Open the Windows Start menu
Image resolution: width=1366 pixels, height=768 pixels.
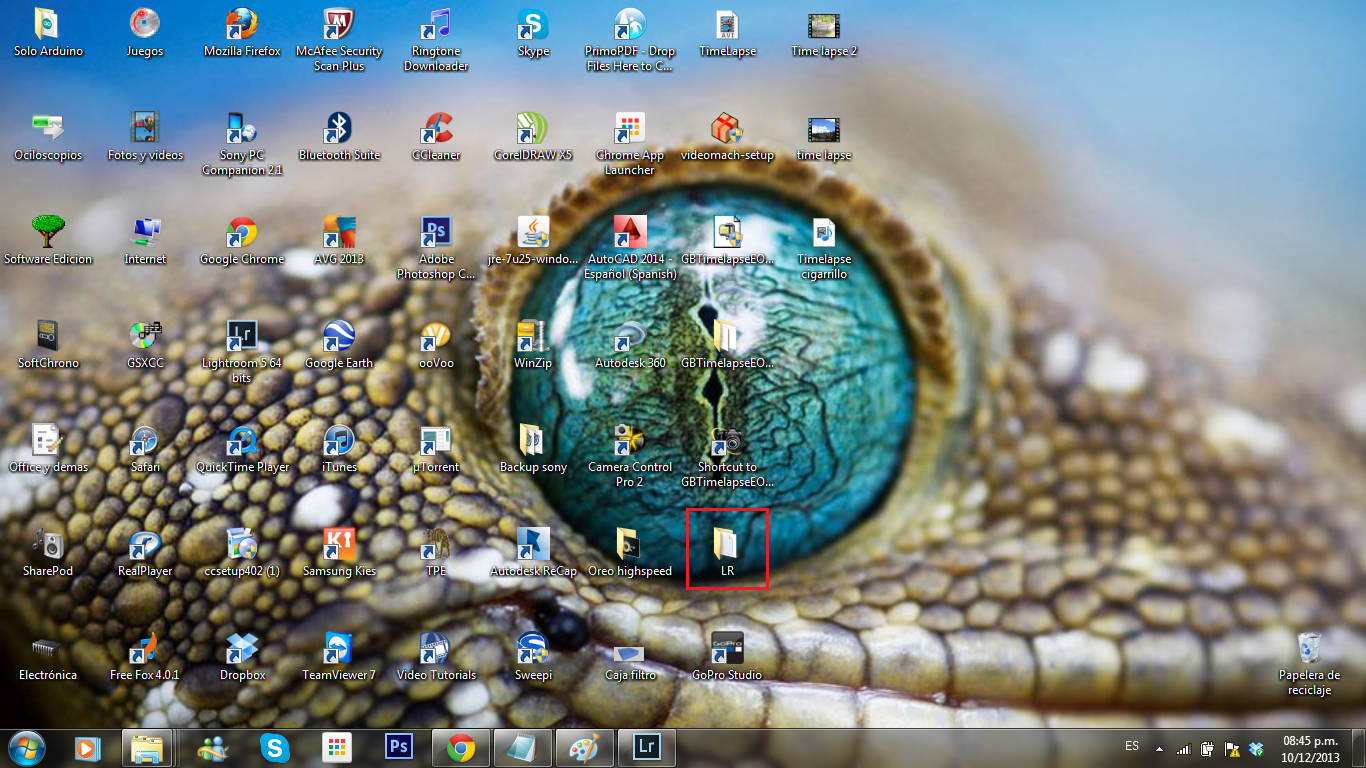click(25, 748)
